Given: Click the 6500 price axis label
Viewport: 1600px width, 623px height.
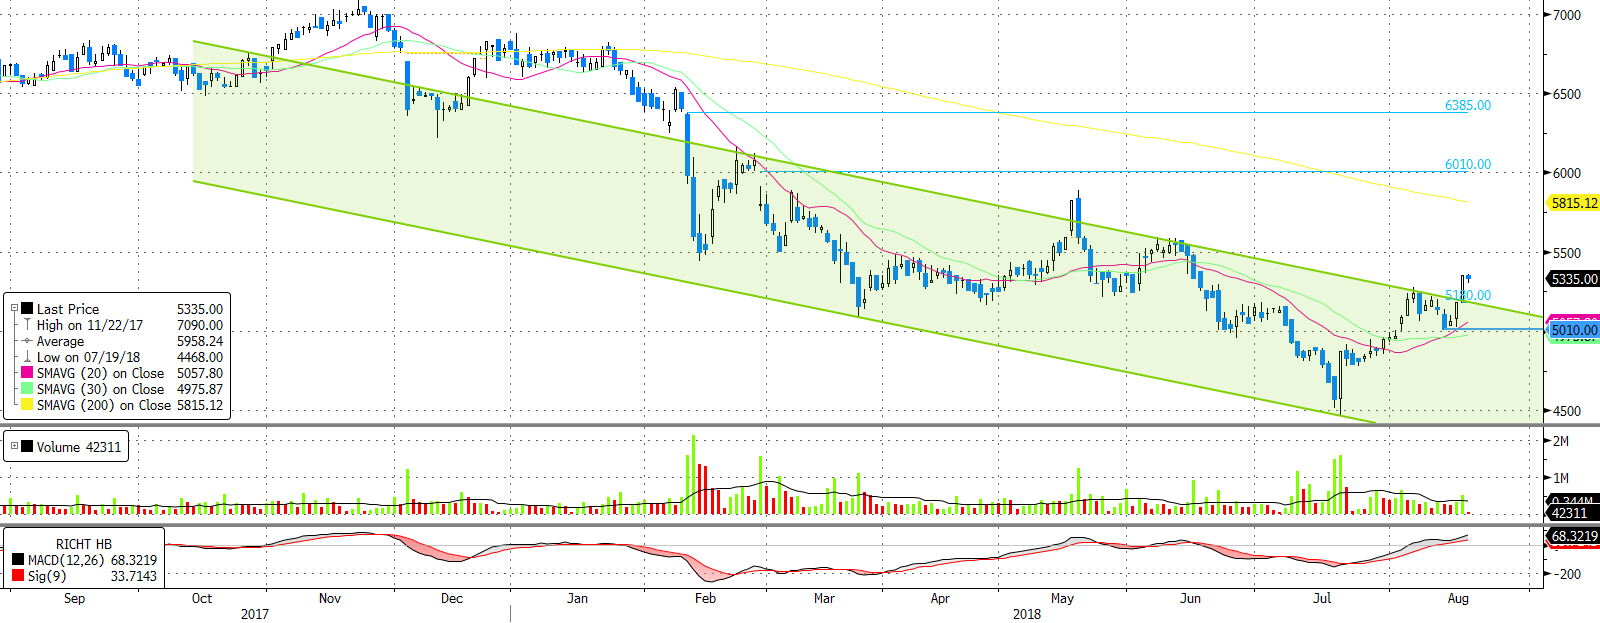Looking at the screenshot, I should pos(1567,94).
